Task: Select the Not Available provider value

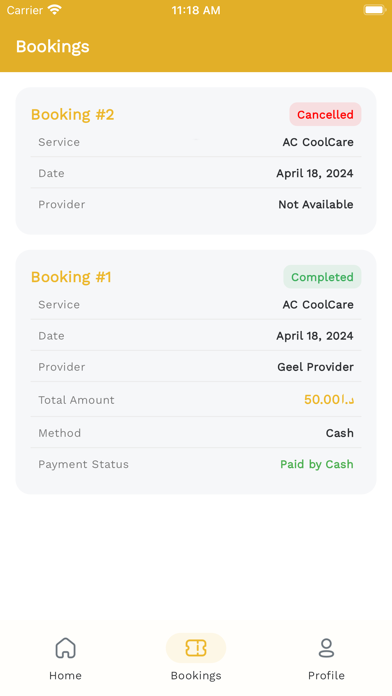Action: 316,205
